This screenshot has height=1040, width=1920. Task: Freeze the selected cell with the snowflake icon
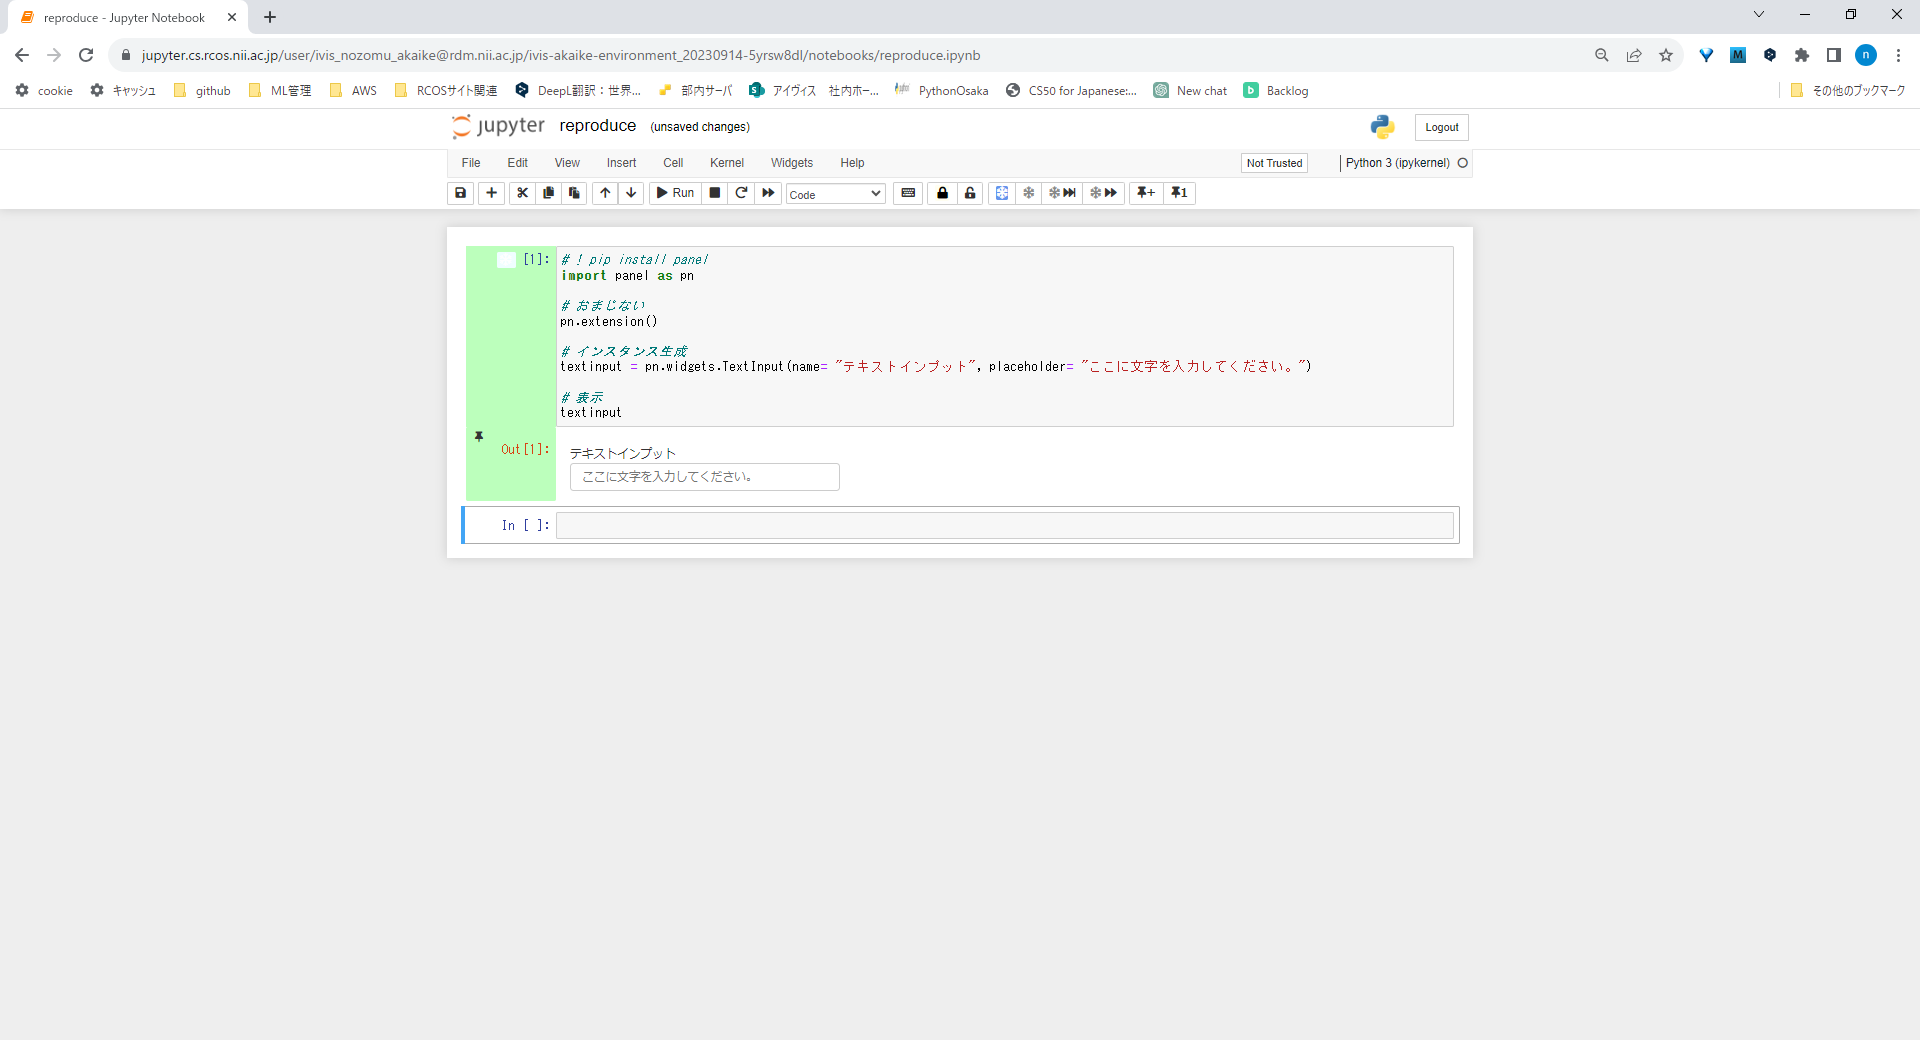click(1028, 193)
